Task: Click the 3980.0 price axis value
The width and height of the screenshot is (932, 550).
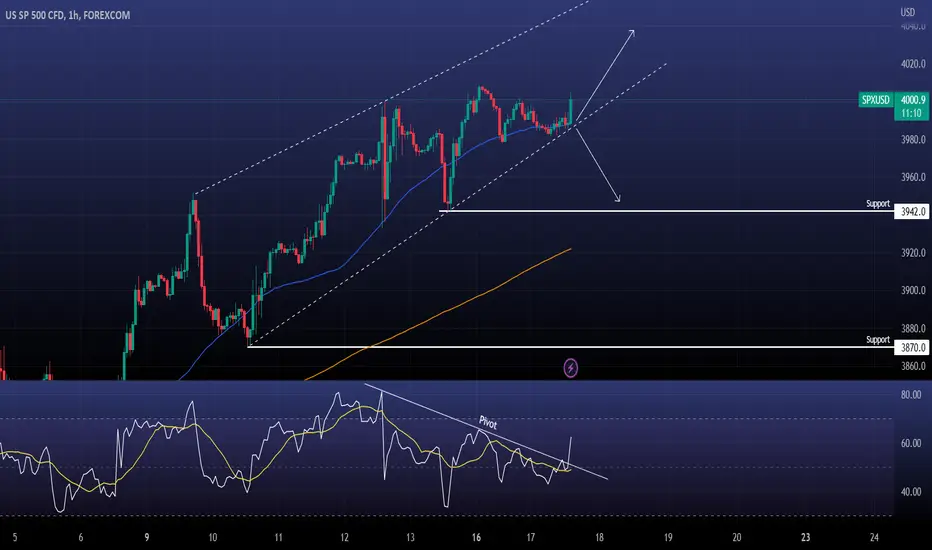Action: coord(913,140)
